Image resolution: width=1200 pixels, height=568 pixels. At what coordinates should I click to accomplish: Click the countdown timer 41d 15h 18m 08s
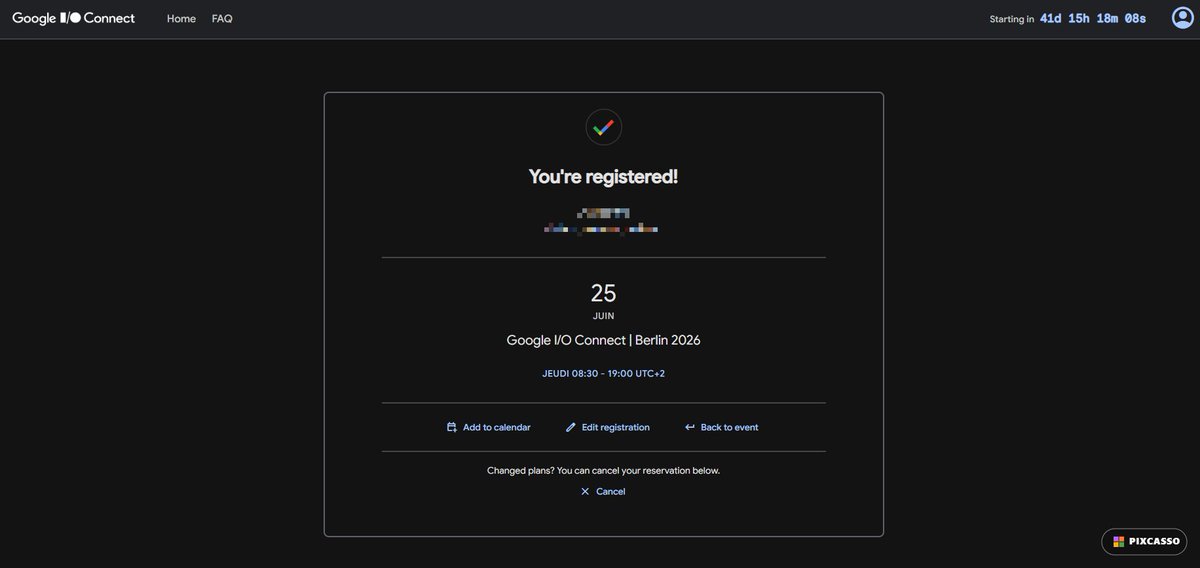pos(1093,18)
